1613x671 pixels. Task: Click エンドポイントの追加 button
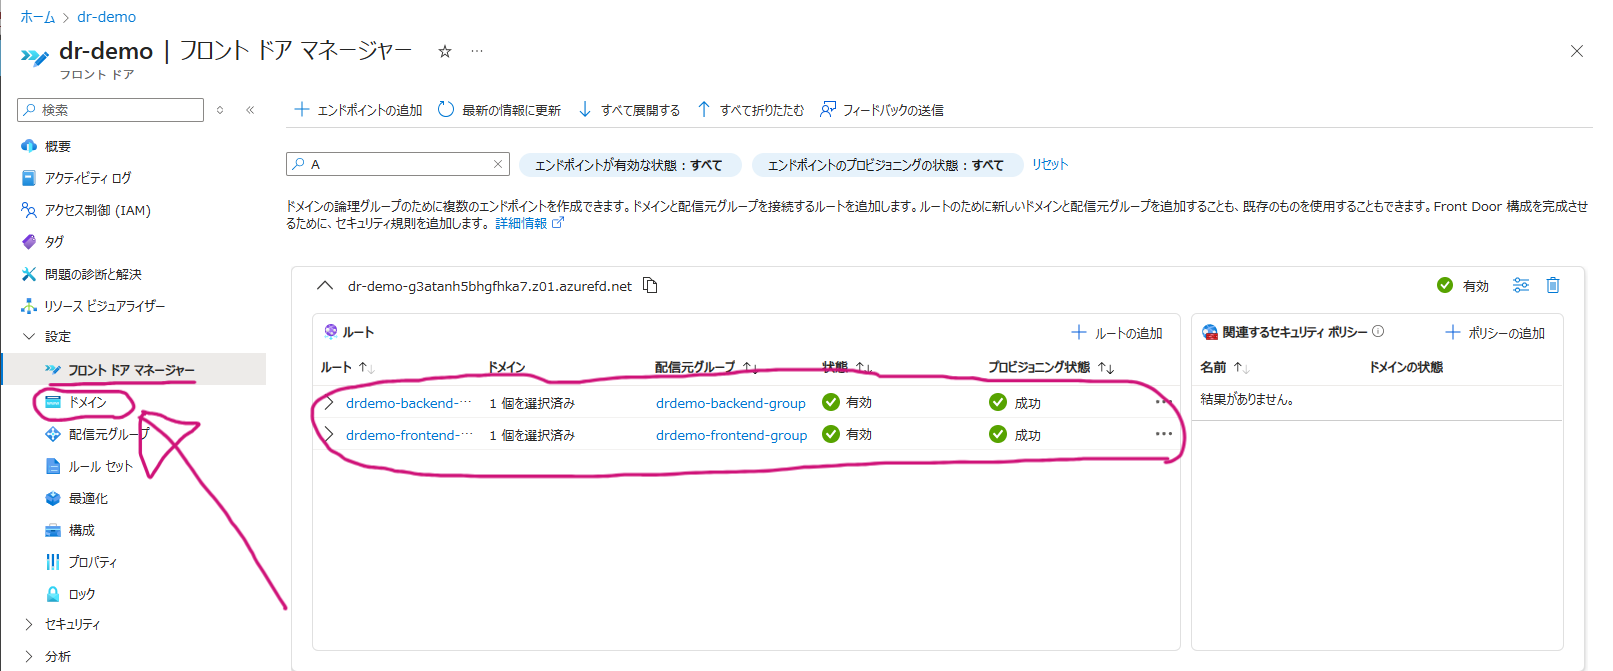click(358, 110)
